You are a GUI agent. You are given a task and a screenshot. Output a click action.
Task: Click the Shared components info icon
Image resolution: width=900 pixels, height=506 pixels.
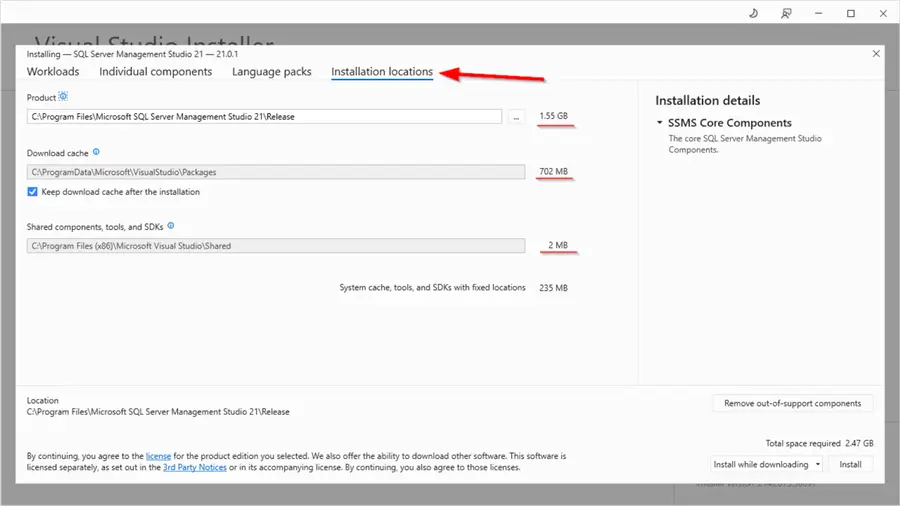pyautogui.click(x=171, y=227)
